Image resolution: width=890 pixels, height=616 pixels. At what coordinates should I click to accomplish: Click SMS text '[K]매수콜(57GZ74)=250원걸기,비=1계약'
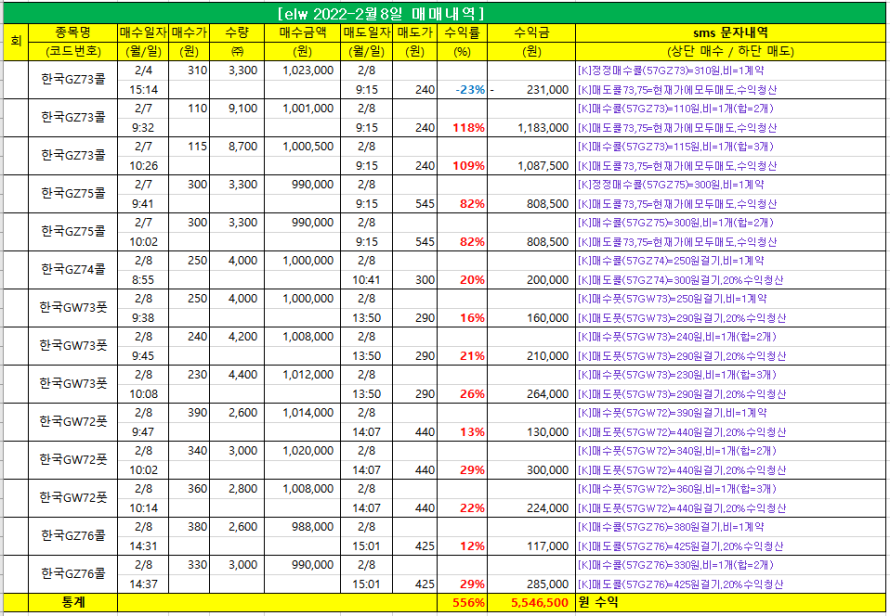(671, 261)
